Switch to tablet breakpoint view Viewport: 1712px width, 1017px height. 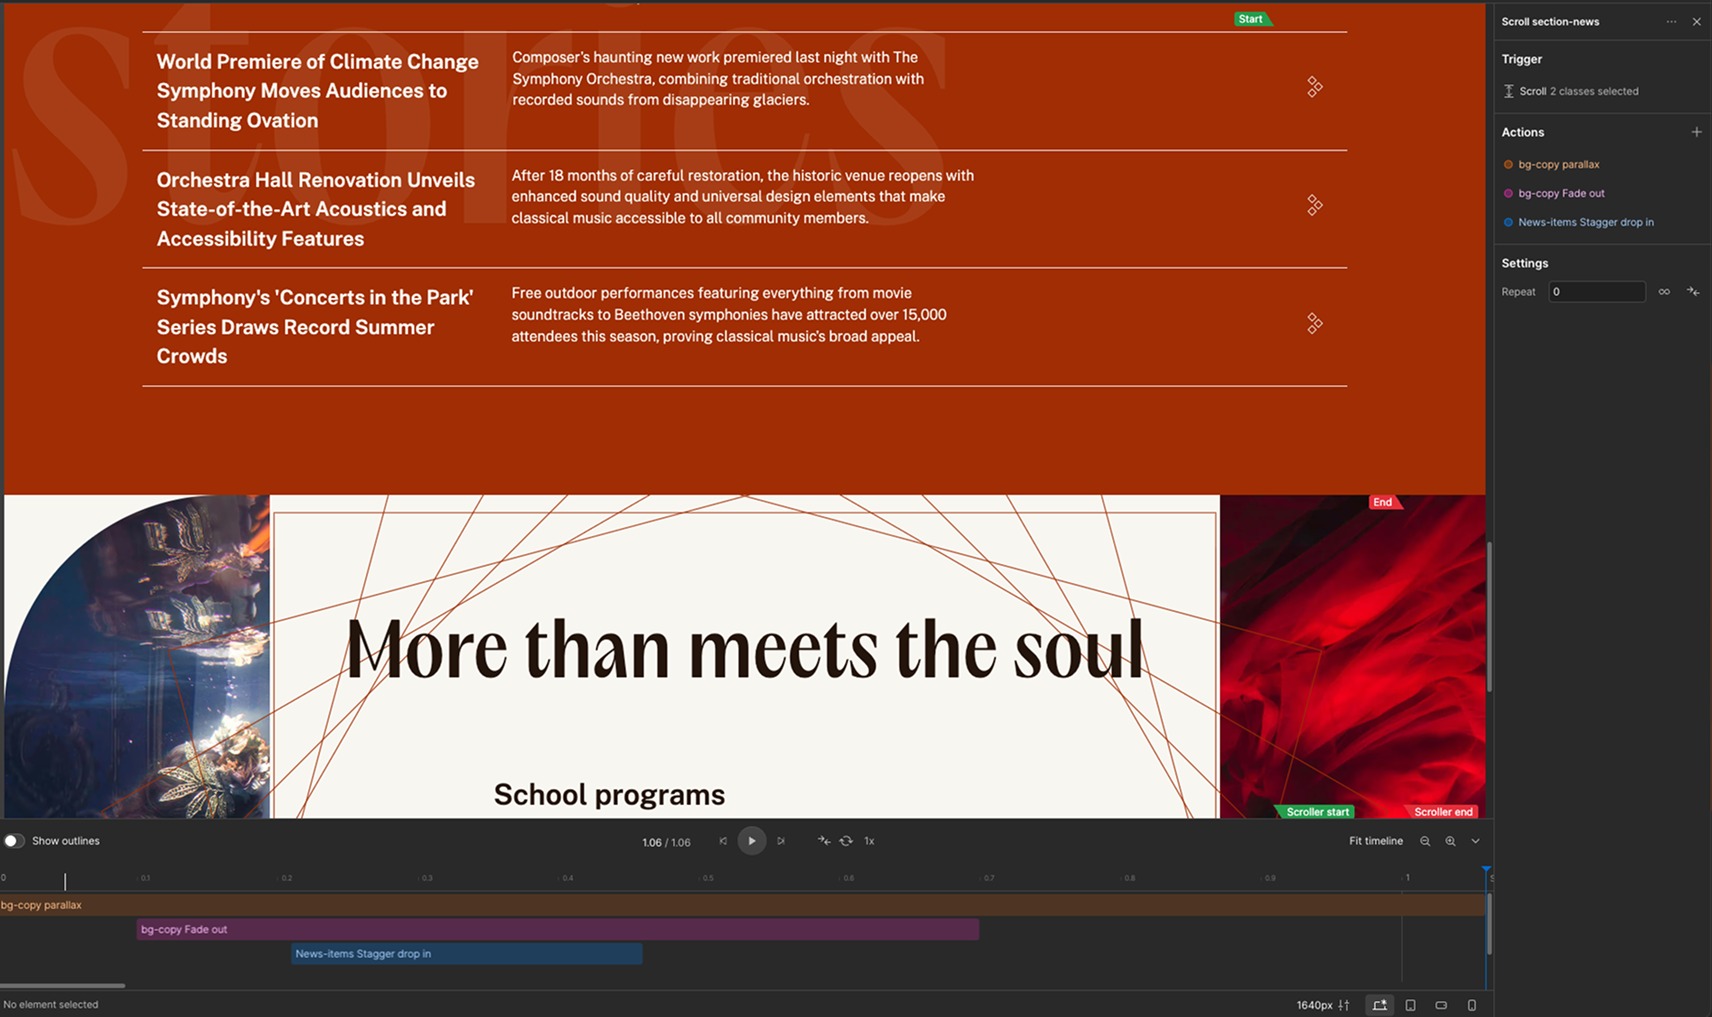click(x=1410, y=1005)
